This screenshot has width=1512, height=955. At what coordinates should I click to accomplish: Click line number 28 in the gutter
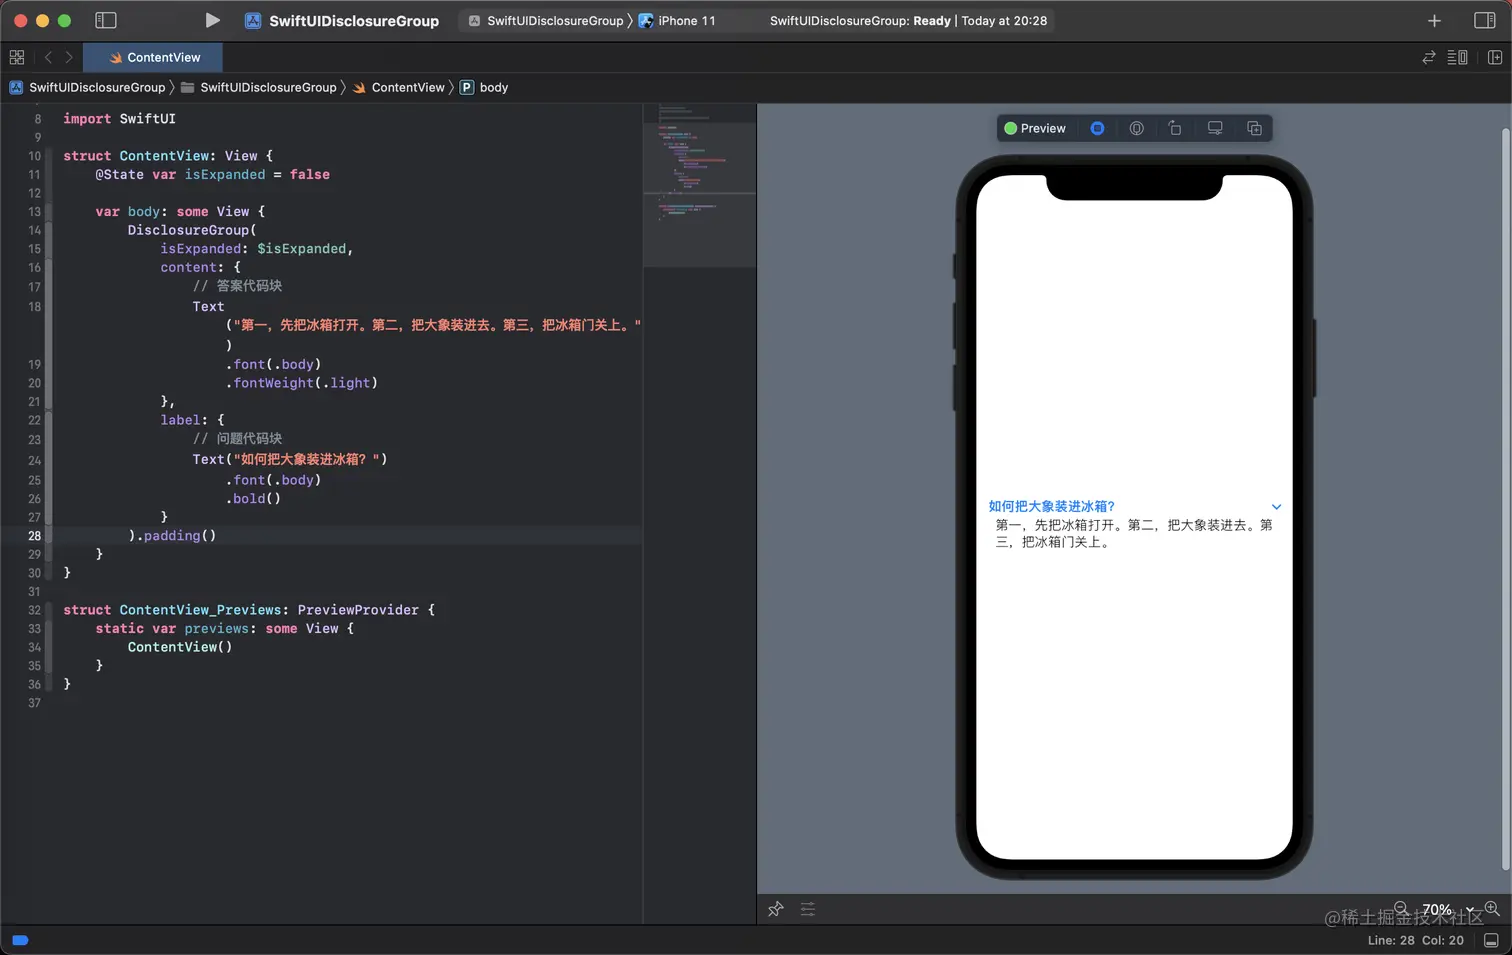34,536
